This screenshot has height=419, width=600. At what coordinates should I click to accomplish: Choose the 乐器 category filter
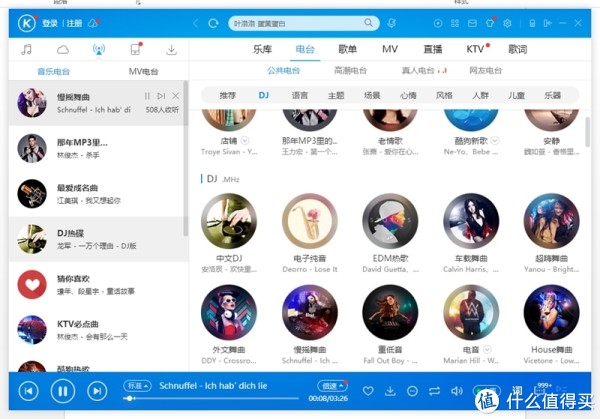coord(553,95)
